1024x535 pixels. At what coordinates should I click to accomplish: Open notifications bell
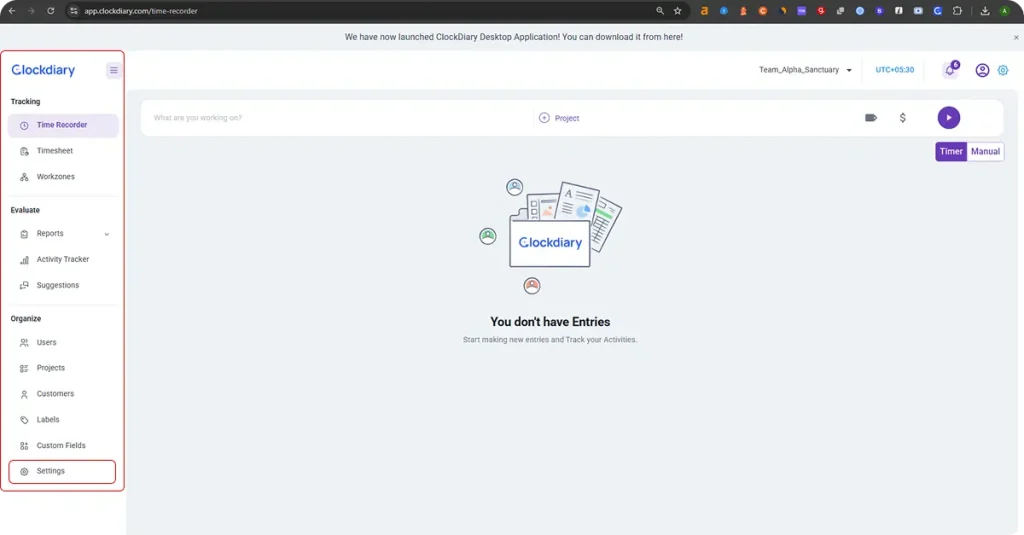pyautogui.click(x=950, y=70)
